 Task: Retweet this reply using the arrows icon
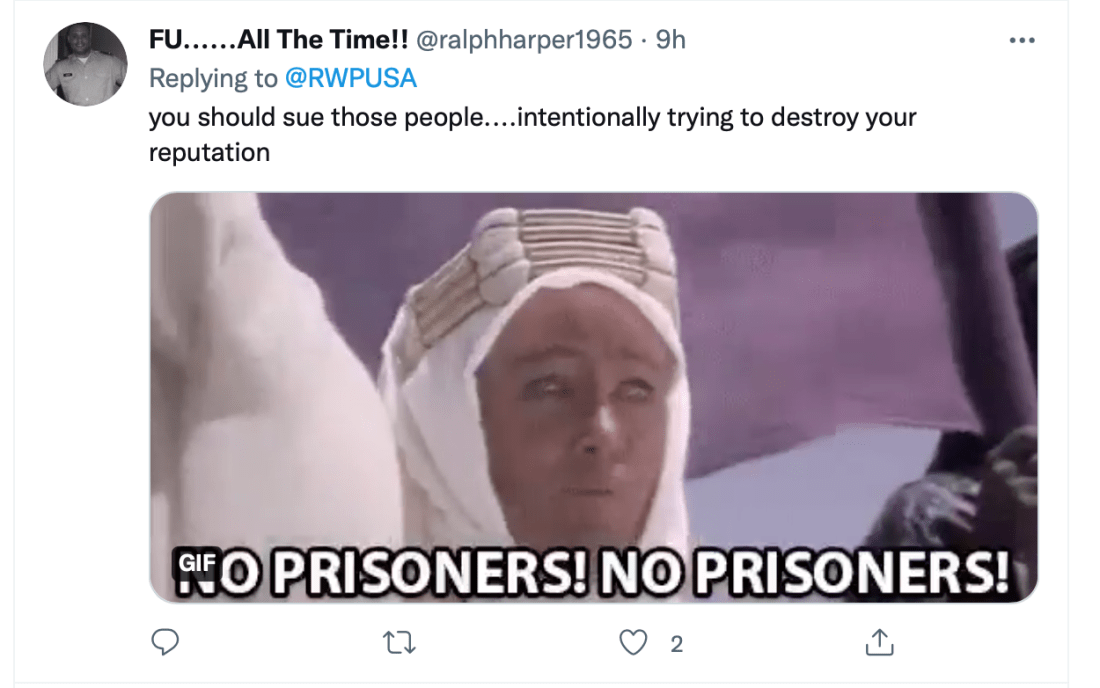point(398,642)
